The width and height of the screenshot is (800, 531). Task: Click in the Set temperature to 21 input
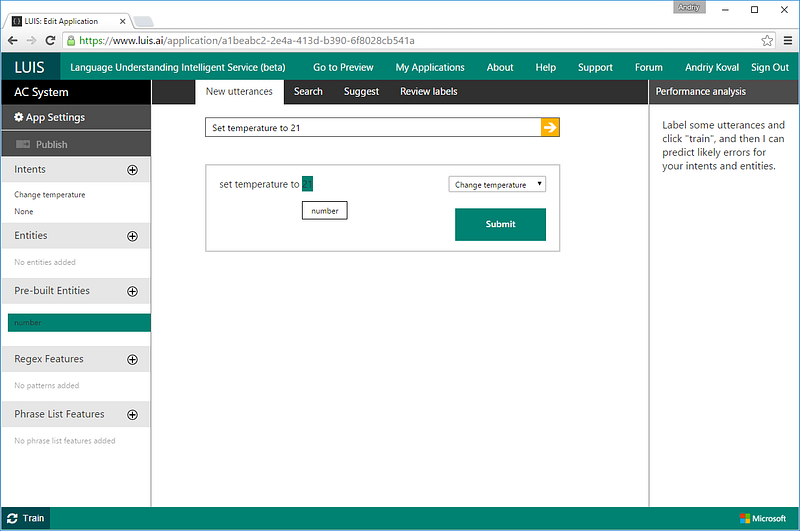click(x=373, y=128)
